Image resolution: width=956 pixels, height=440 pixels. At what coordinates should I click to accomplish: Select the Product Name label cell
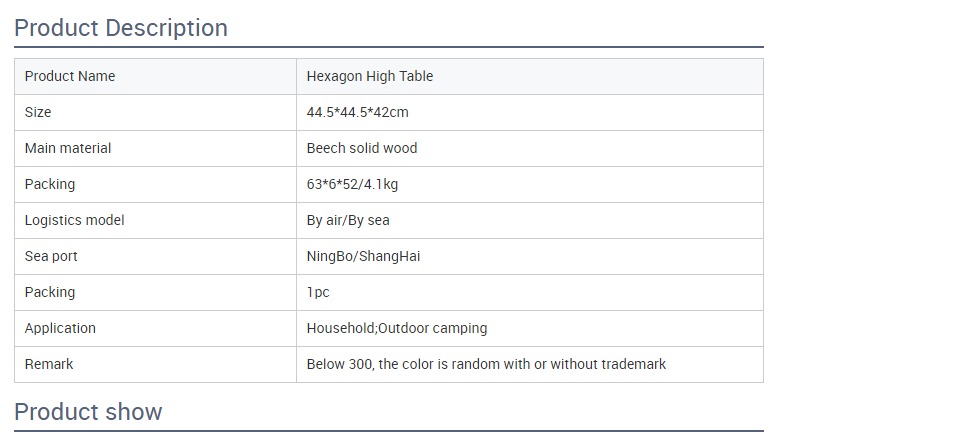pos(155,77)
